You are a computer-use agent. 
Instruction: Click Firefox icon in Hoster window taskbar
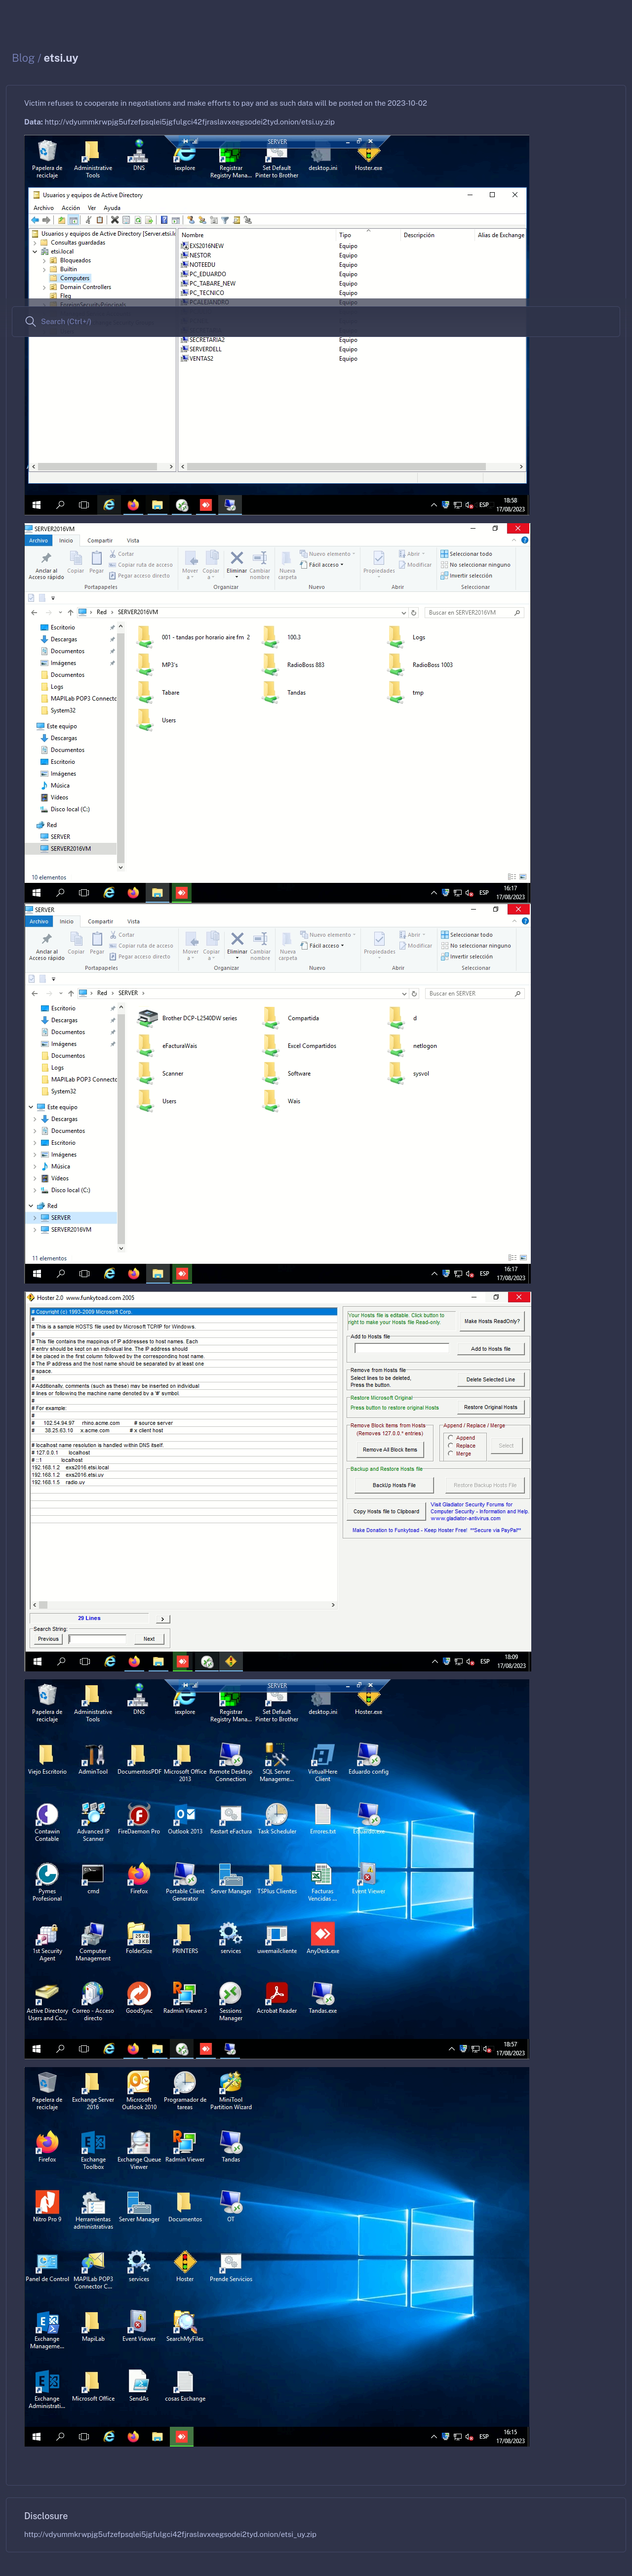click(133, 1662)
